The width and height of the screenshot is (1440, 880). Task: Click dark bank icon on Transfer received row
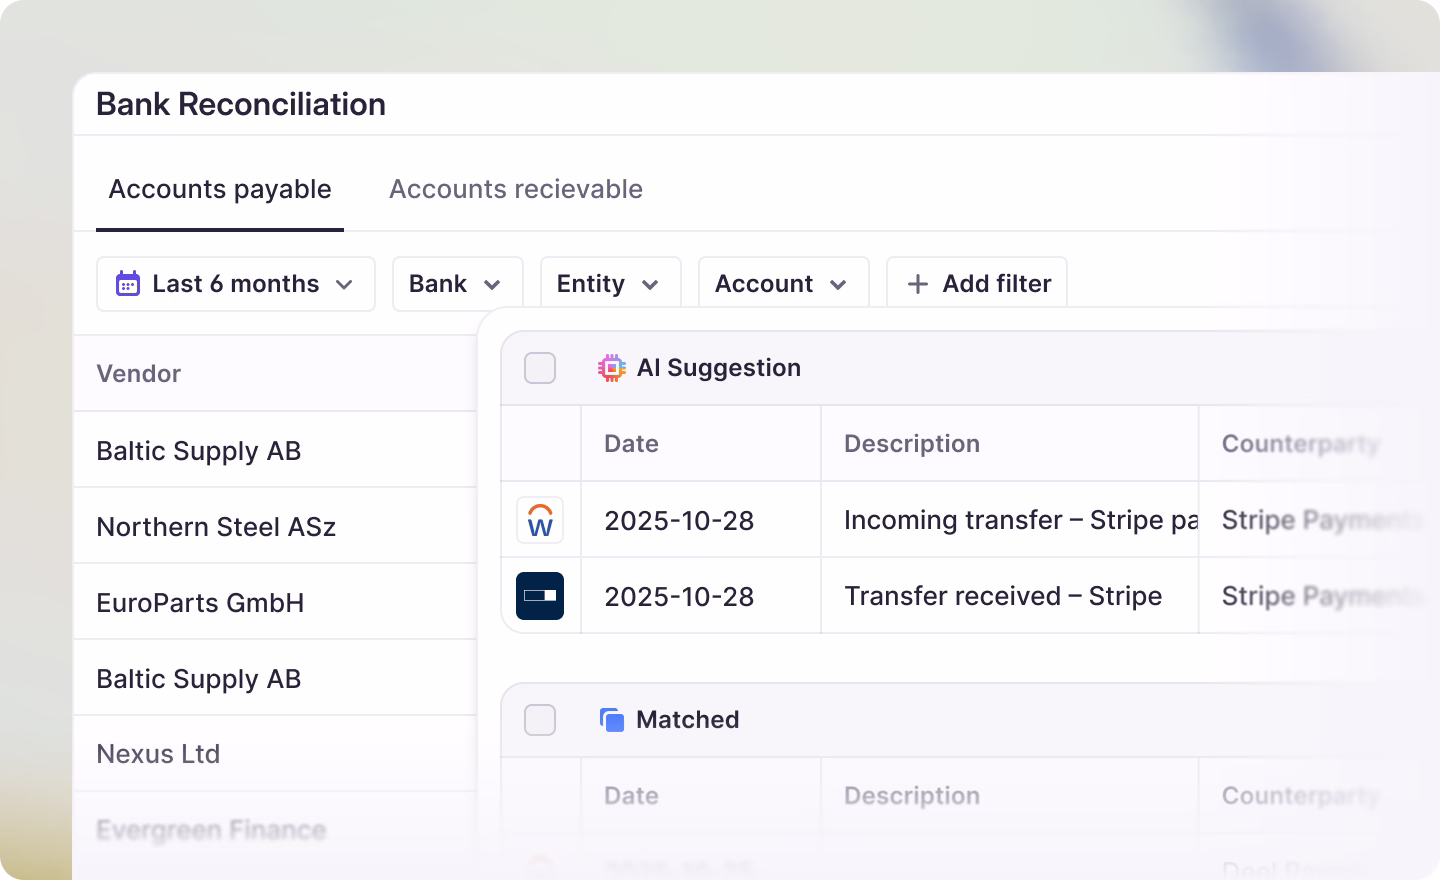tap(540, 596)
